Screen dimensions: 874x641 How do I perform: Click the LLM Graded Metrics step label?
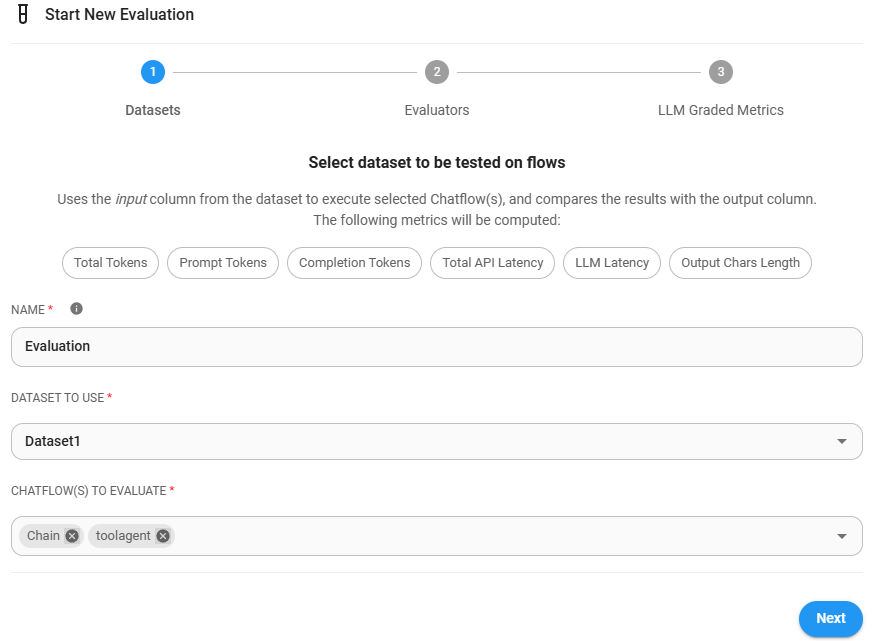click(720, 110)
